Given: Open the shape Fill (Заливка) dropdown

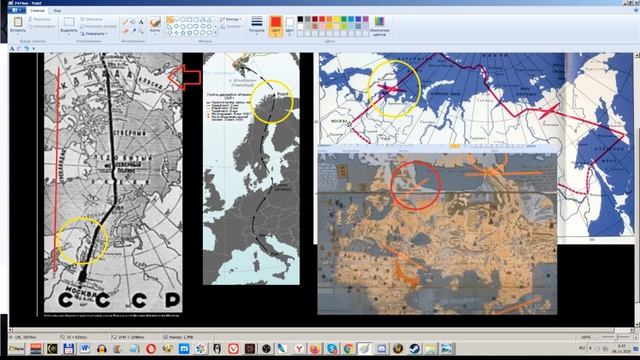Looking at the screenshot, I should click(x=231, y=27).
